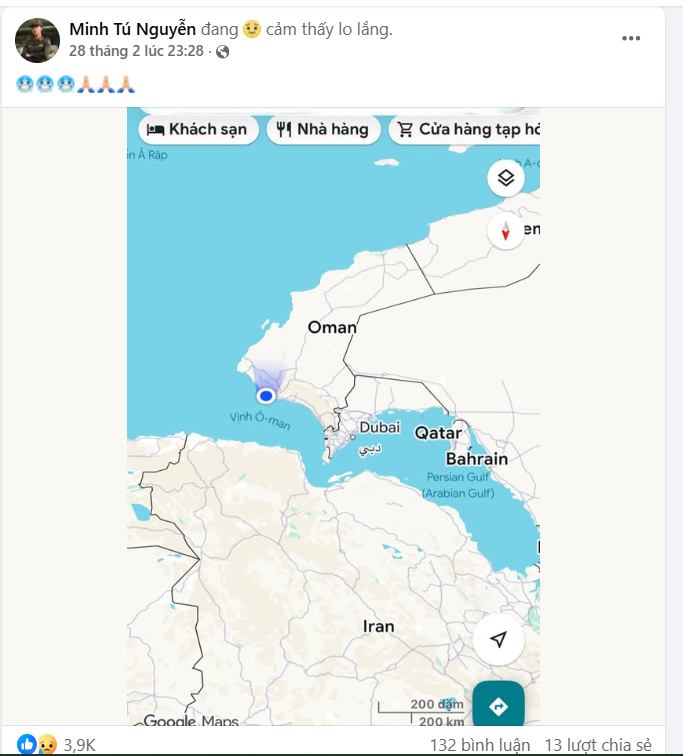This screenshot has width=683, height=756.
Task: Click the red compass icon
Action: (x=506, y=232)
